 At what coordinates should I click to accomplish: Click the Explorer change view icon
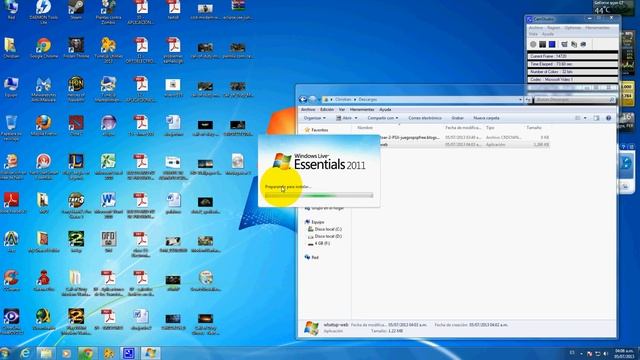pyautogui.click(x=578, y=118)
